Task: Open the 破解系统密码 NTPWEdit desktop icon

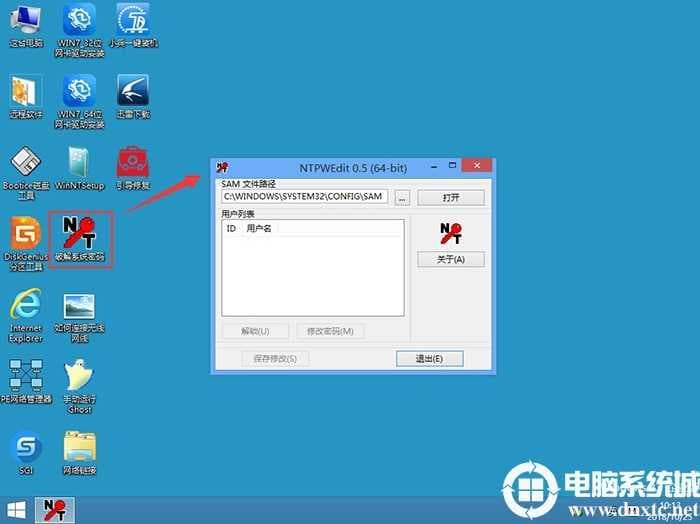Action: pos(78,234)
